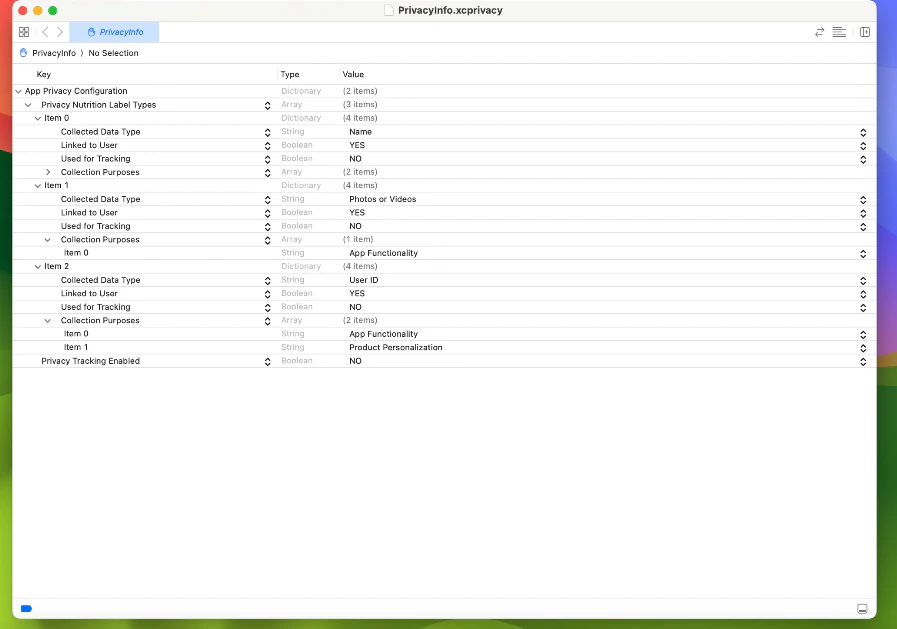Toggle Item 1 Linked to User value stepper
This screenshot has width=897, height=629.
pyautogui.click(x=863, y=213)
